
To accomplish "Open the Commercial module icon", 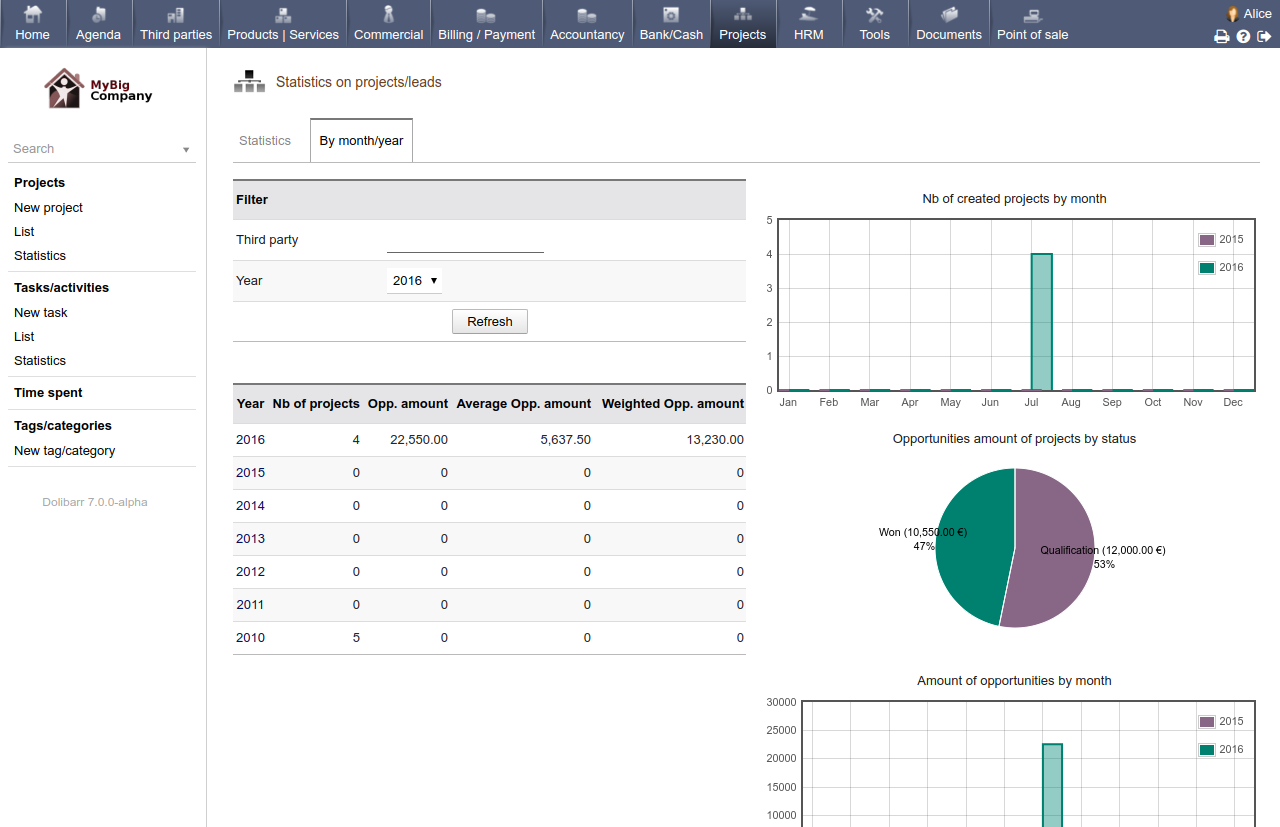I will click(389, 14).
